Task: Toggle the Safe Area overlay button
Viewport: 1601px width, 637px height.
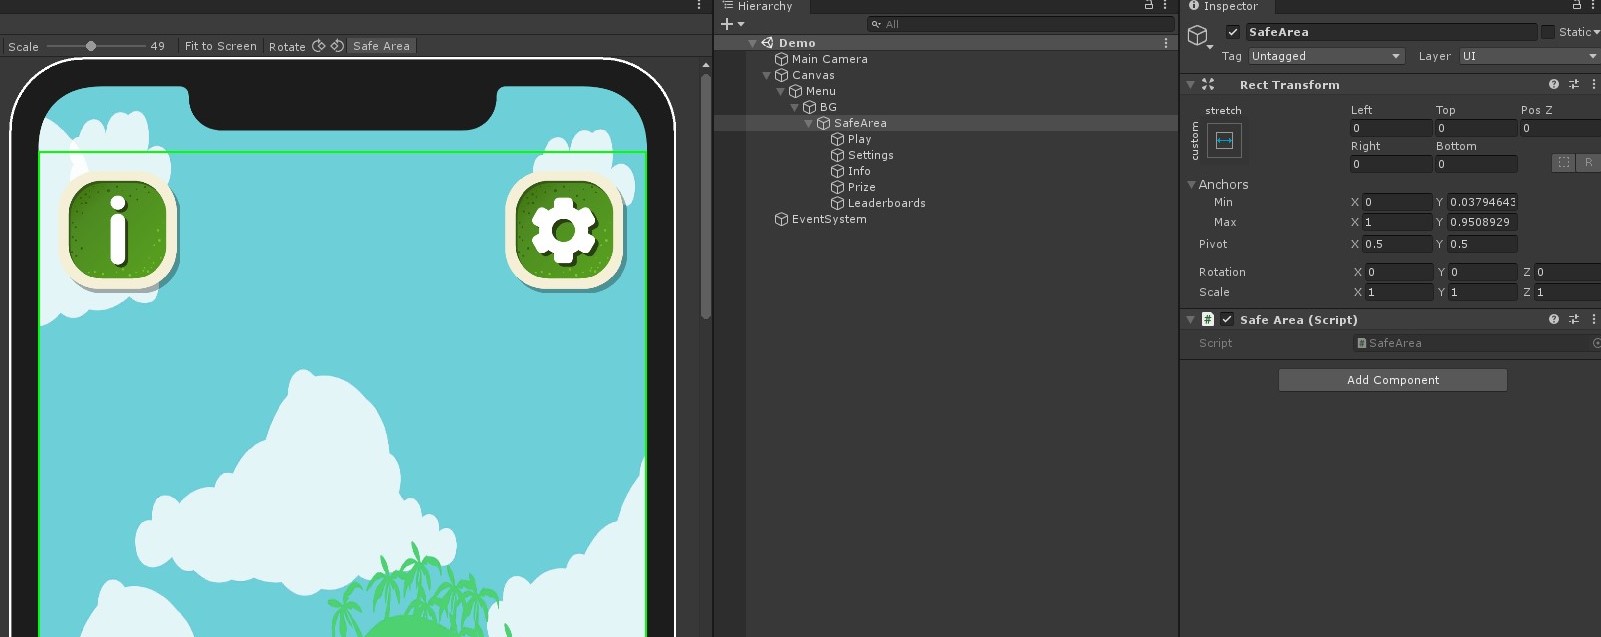Action: (x=381, y=46)
